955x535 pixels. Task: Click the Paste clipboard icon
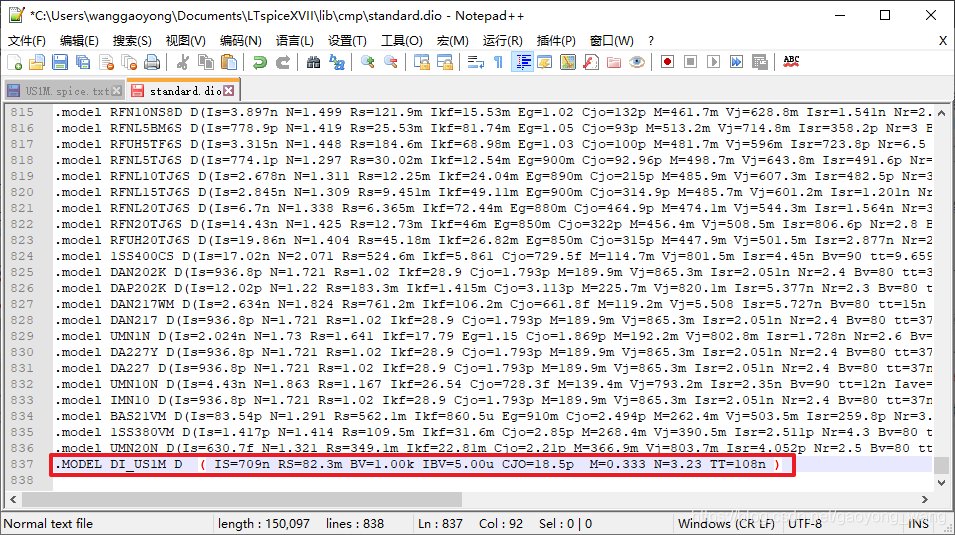point(229,62)
